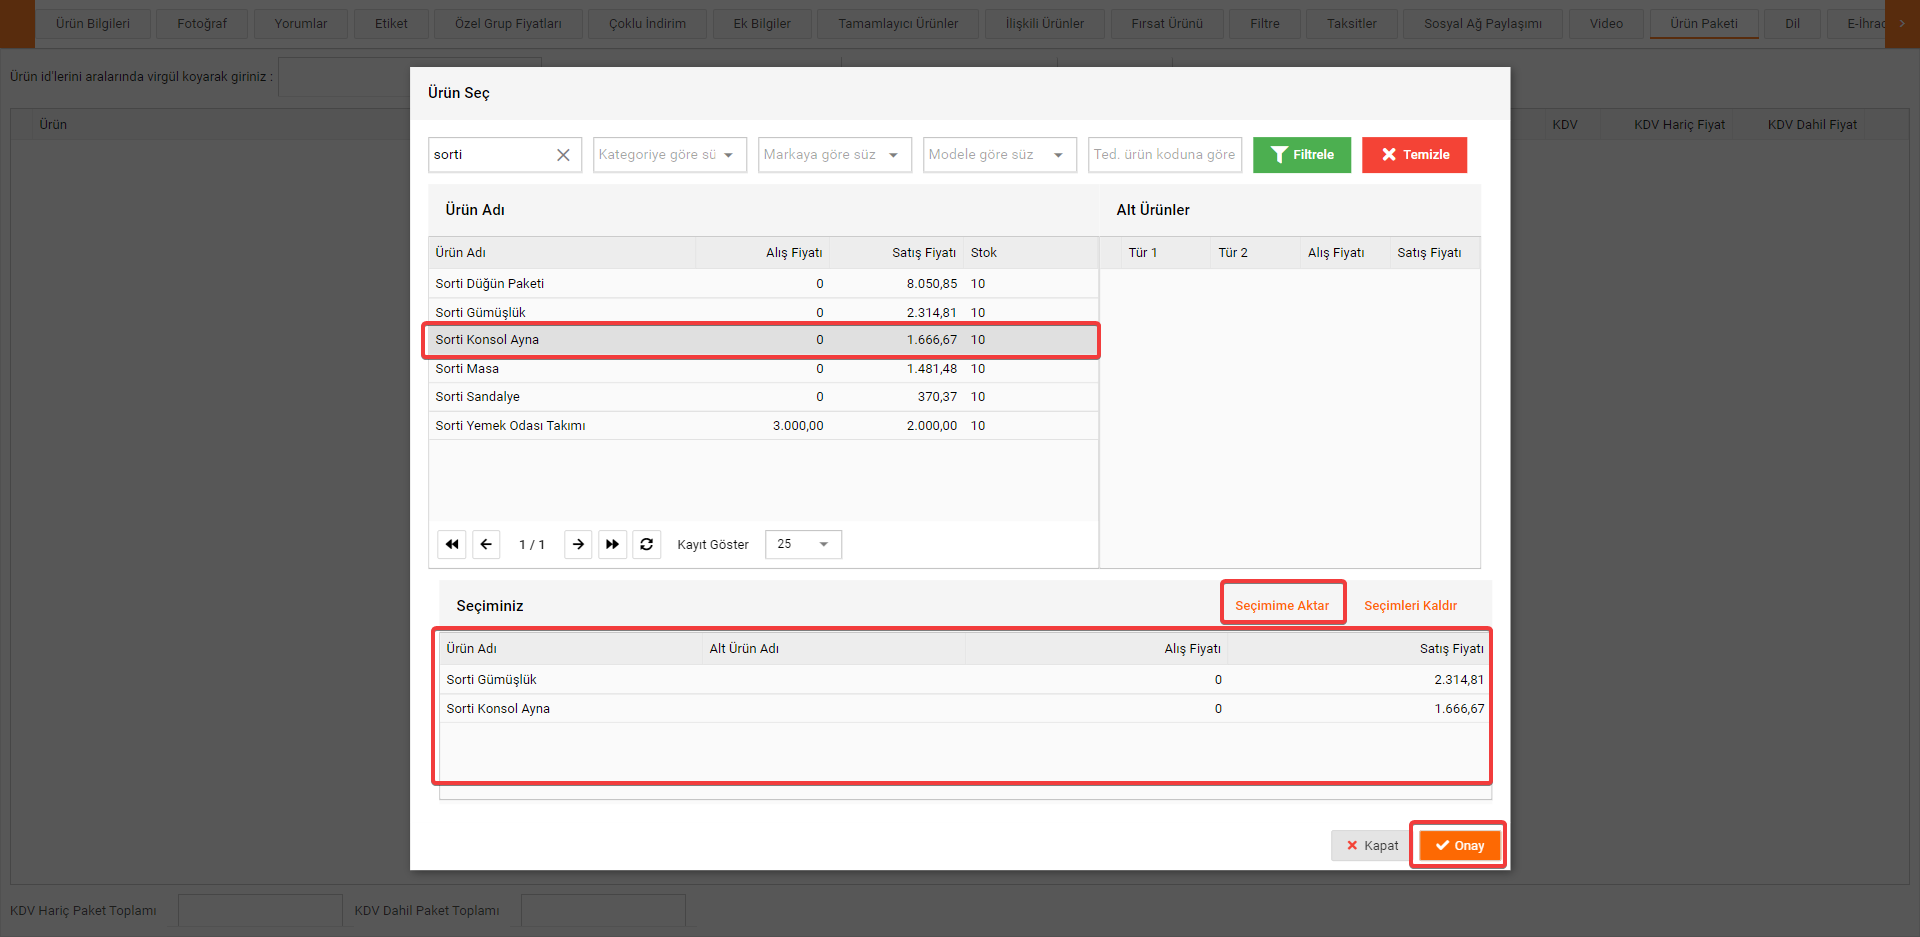Click the green Filtrele button
The image size is (1920, 937).
(1302, 155)
